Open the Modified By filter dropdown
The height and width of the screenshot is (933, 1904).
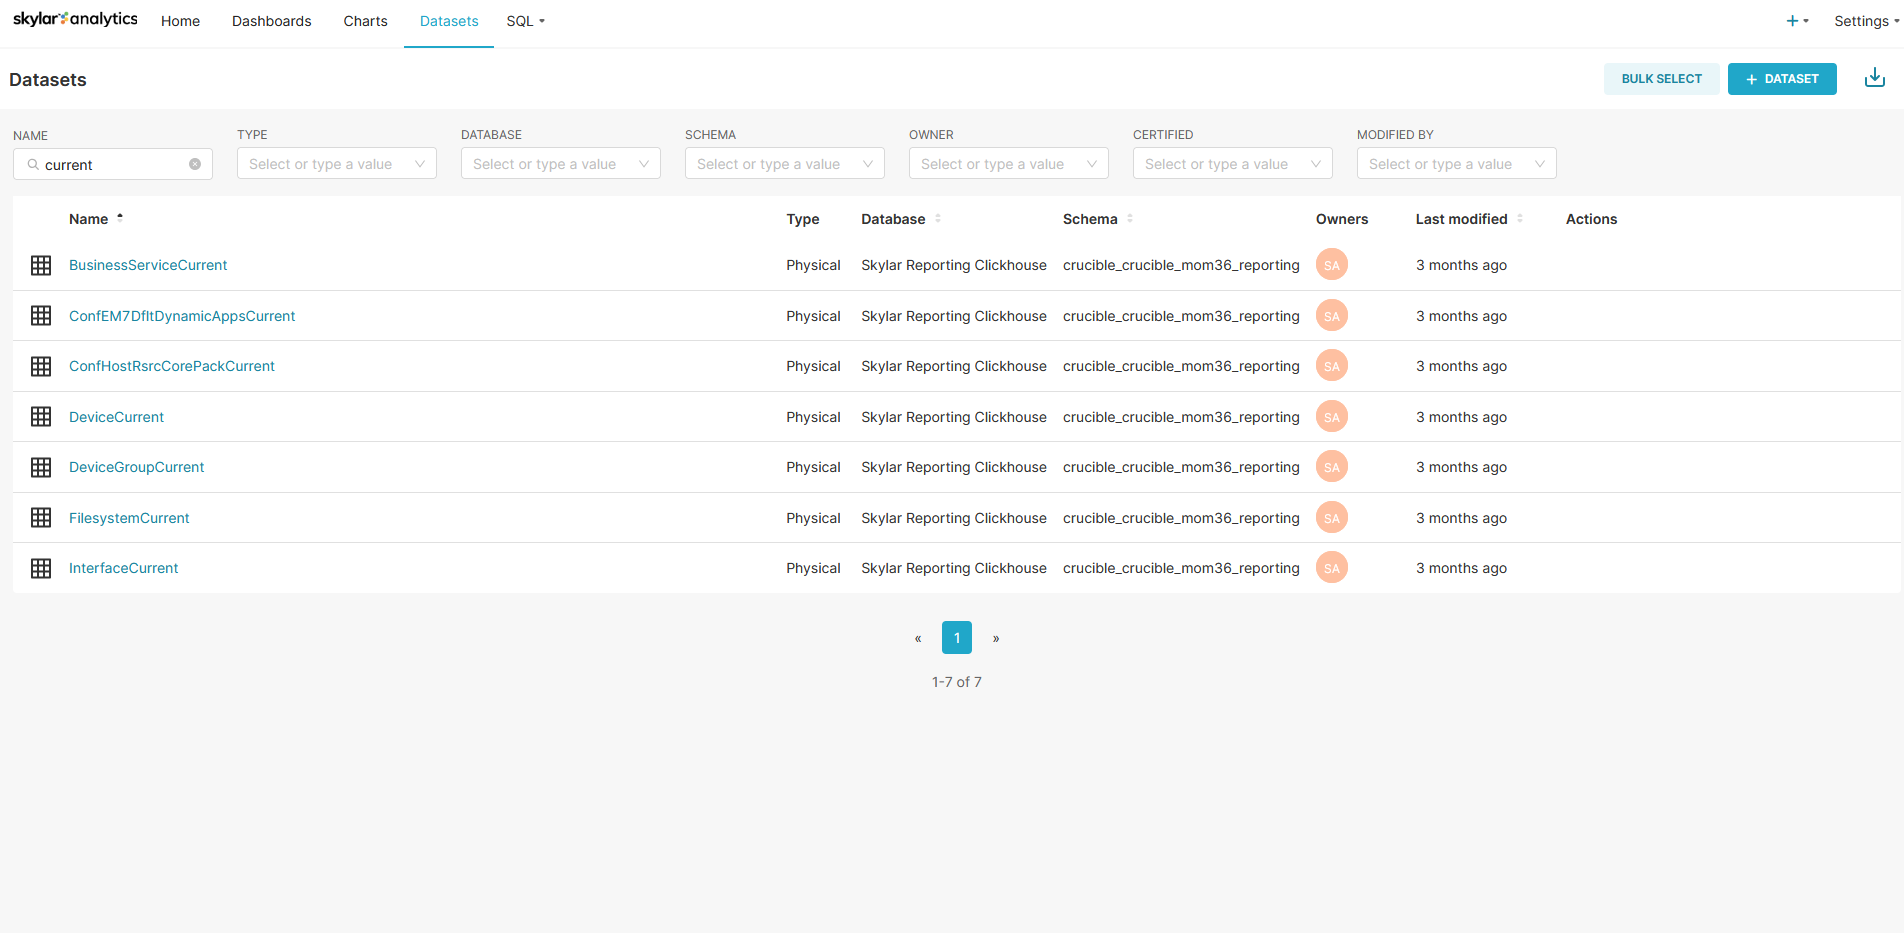(x=1457, y=164)
